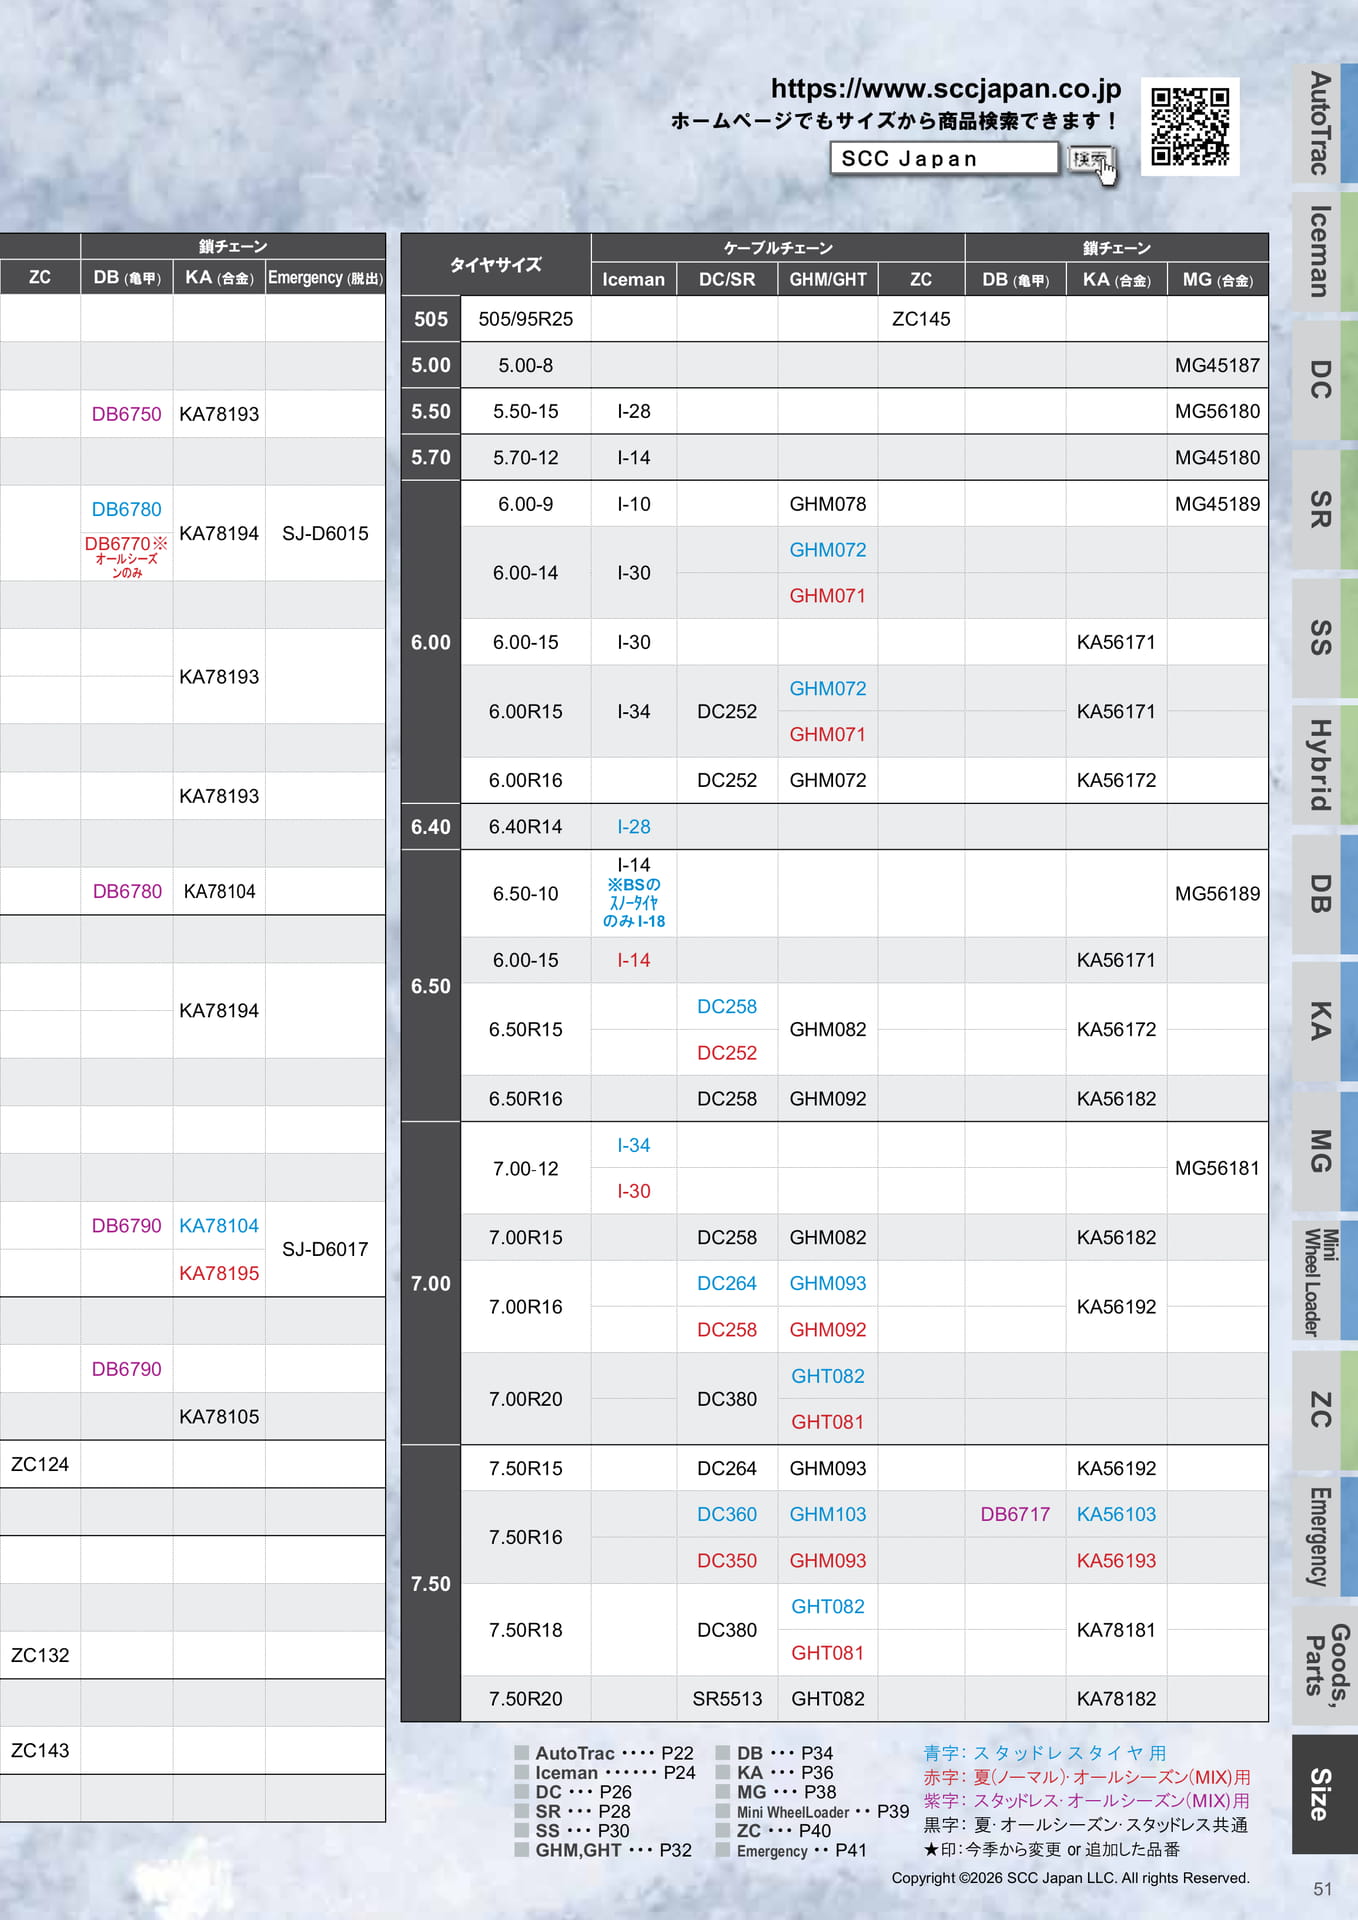Go to the DB side tab
Screen dimensions: 1358x1920
1324,894
